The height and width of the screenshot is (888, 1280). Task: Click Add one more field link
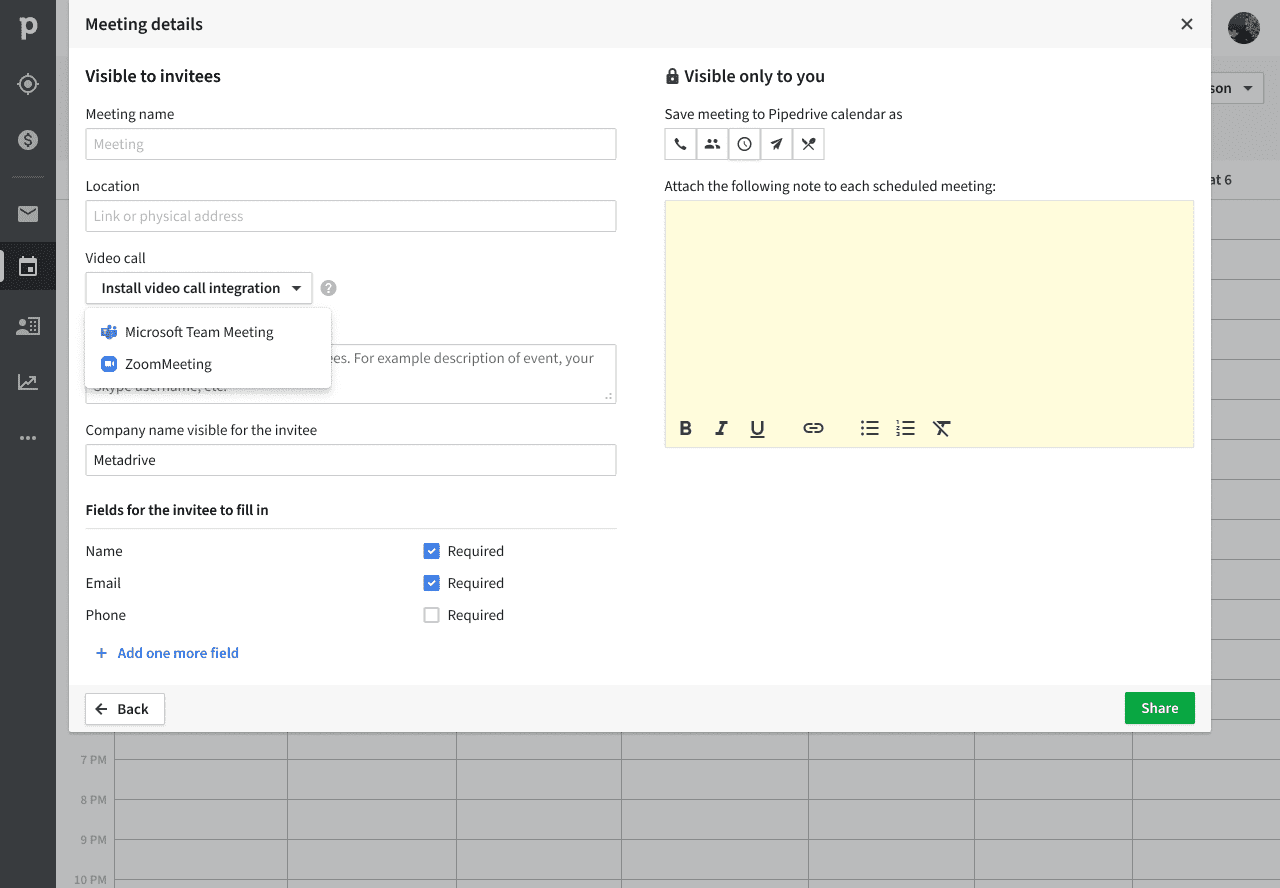click(167, 653)
